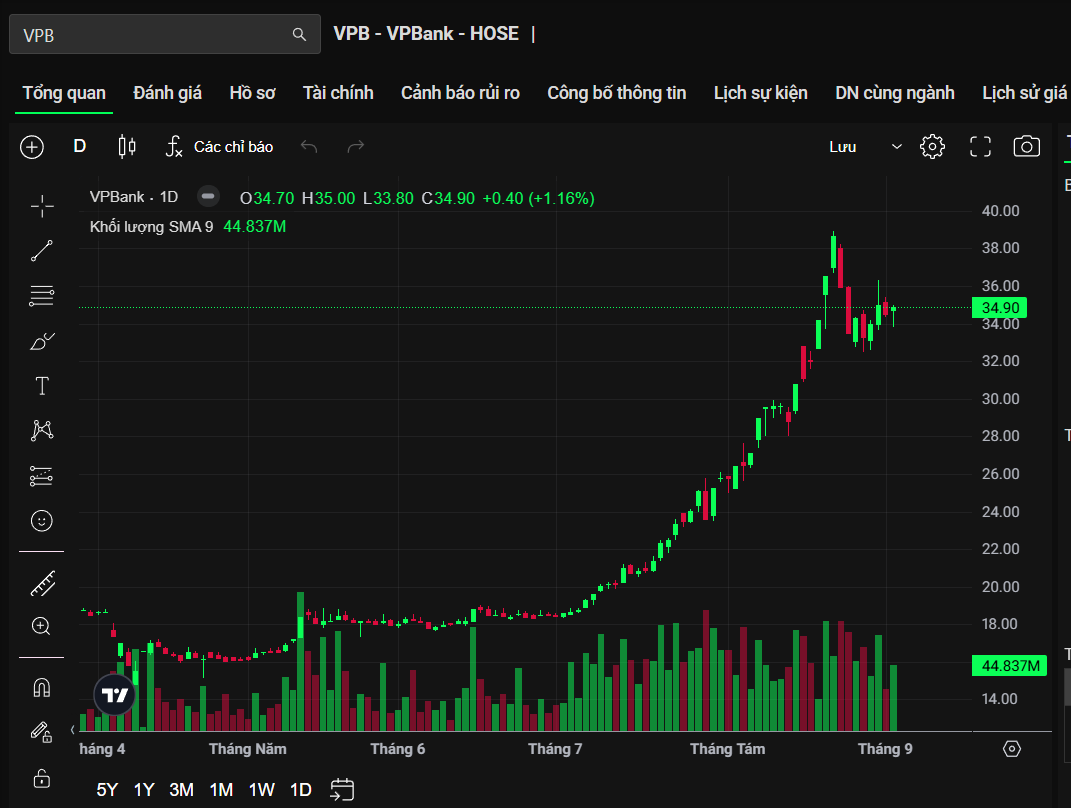Click the redo arrow in chart toolbar
The width and height of the screenshot is (1071, 808).
coord(356,146)
